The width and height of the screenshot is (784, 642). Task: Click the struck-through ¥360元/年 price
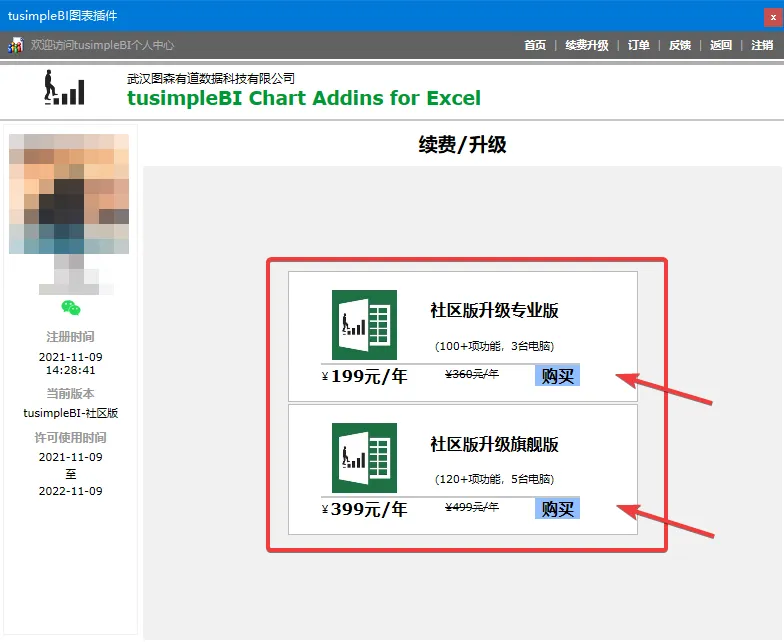(x=472, y=374)
